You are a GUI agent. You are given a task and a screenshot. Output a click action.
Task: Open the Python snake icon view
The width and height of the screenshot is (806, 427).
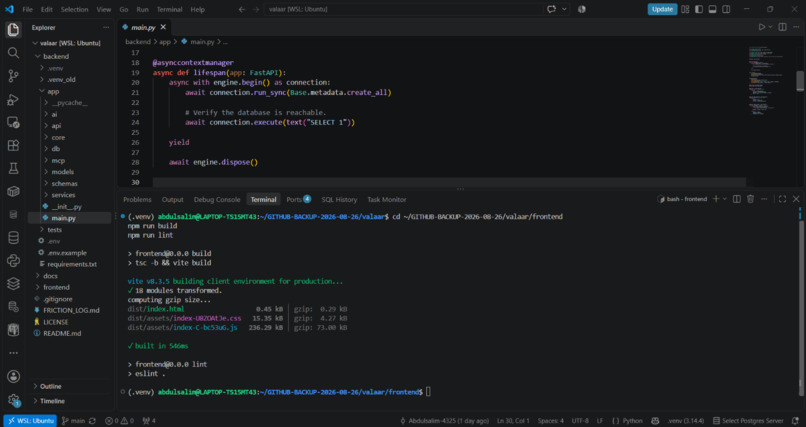13,261
